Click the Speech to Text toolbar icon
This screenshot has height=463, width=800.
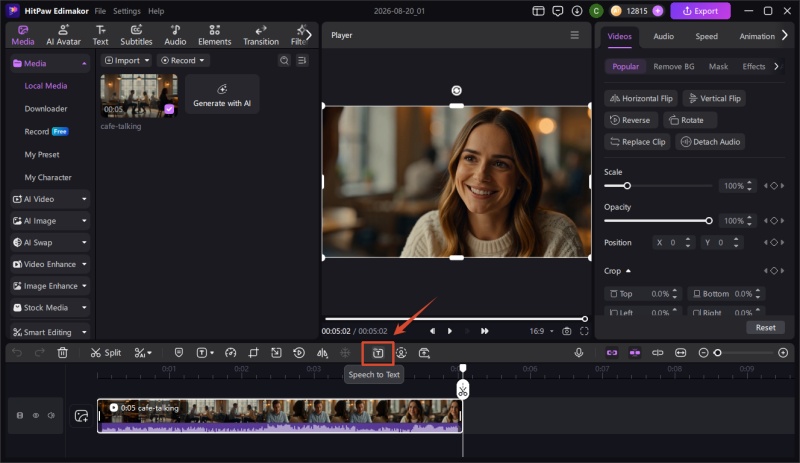pyautogui.click(x=378, y=353)
